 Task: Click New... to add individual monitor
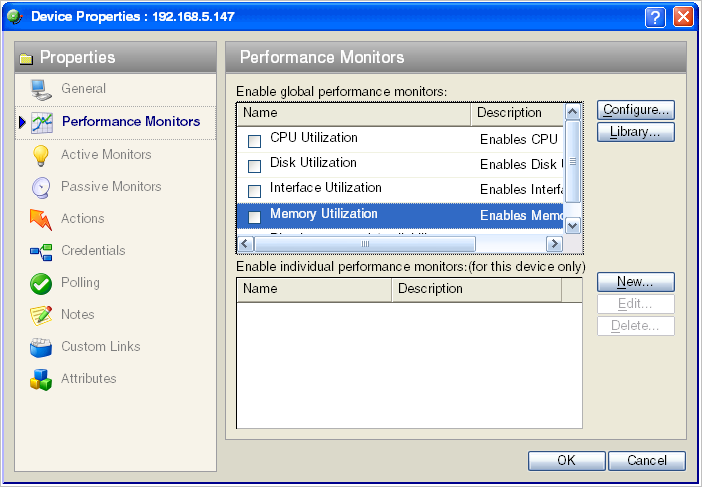pyautogui.click(x=636, y=282)
